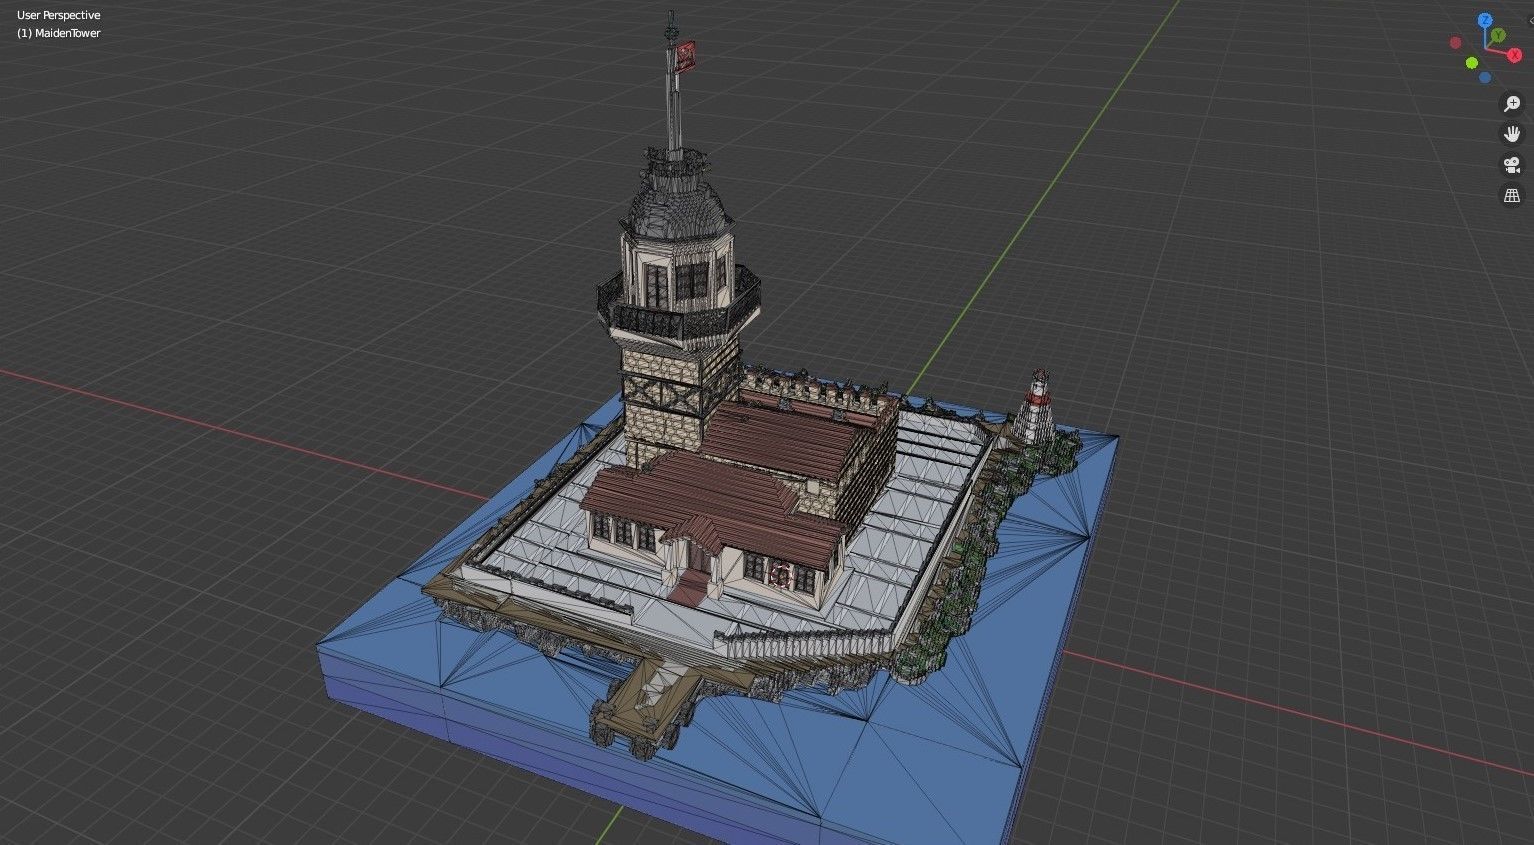Select the life ring on the building wall
Screen dimensions: 1534x845
point(781,574)
